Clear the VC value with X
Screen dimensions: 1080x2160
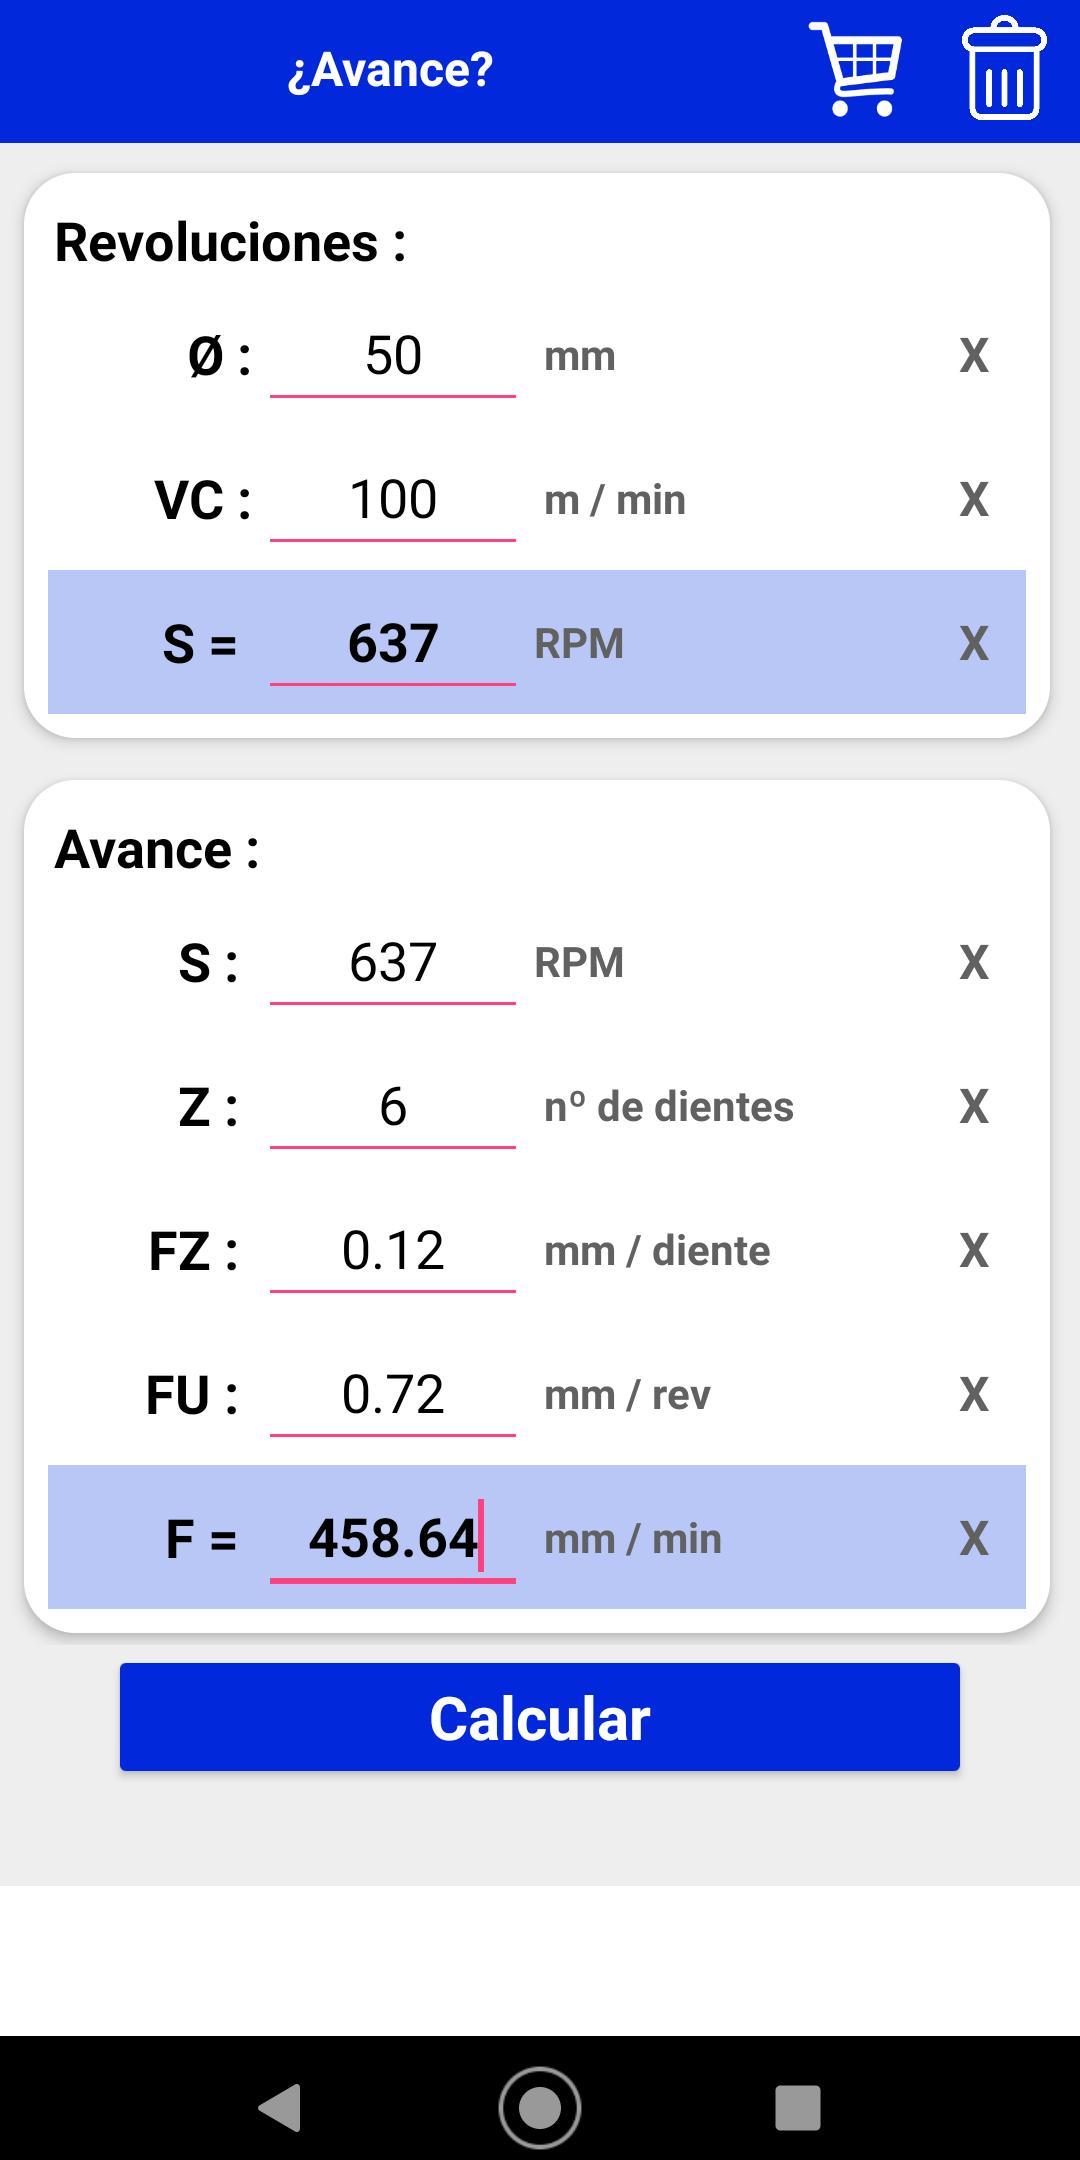(x=974, y=500)
